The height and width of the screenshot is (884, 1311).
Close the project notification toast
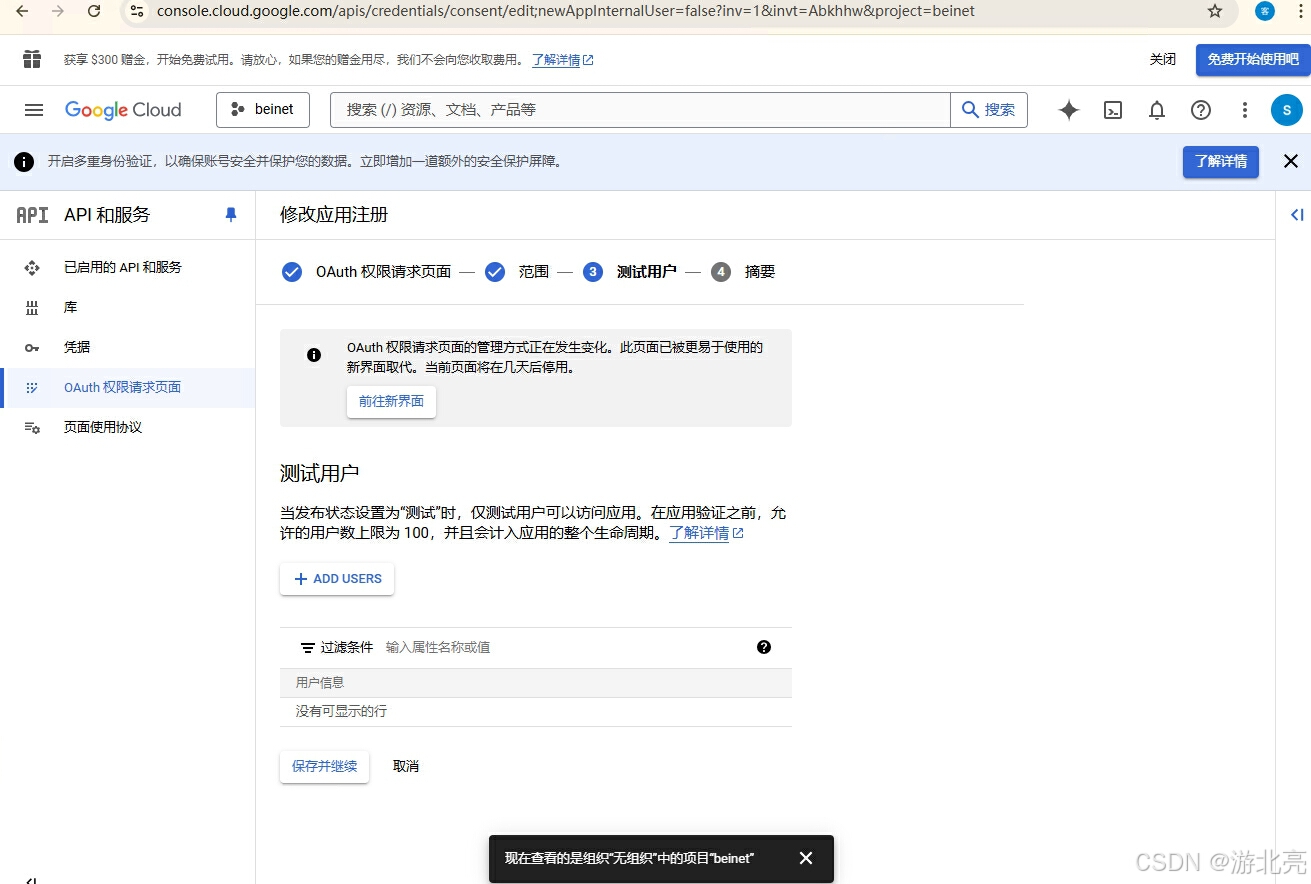[806, 858]
